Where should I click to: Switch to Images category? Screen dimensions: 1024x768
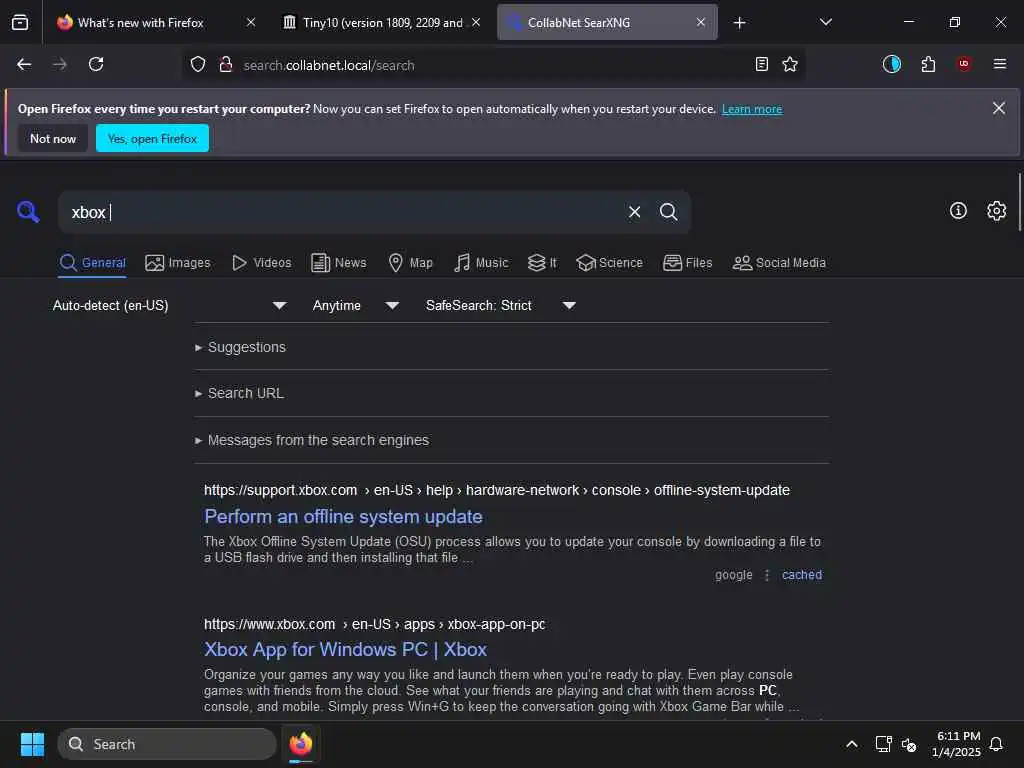pos(178,263)
